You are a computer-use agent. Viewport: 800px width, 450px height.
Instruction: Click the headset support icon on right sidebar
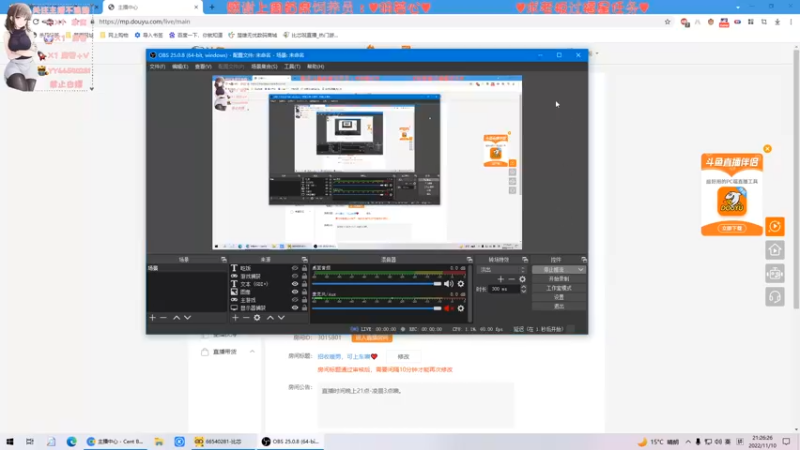coord(774,297)
